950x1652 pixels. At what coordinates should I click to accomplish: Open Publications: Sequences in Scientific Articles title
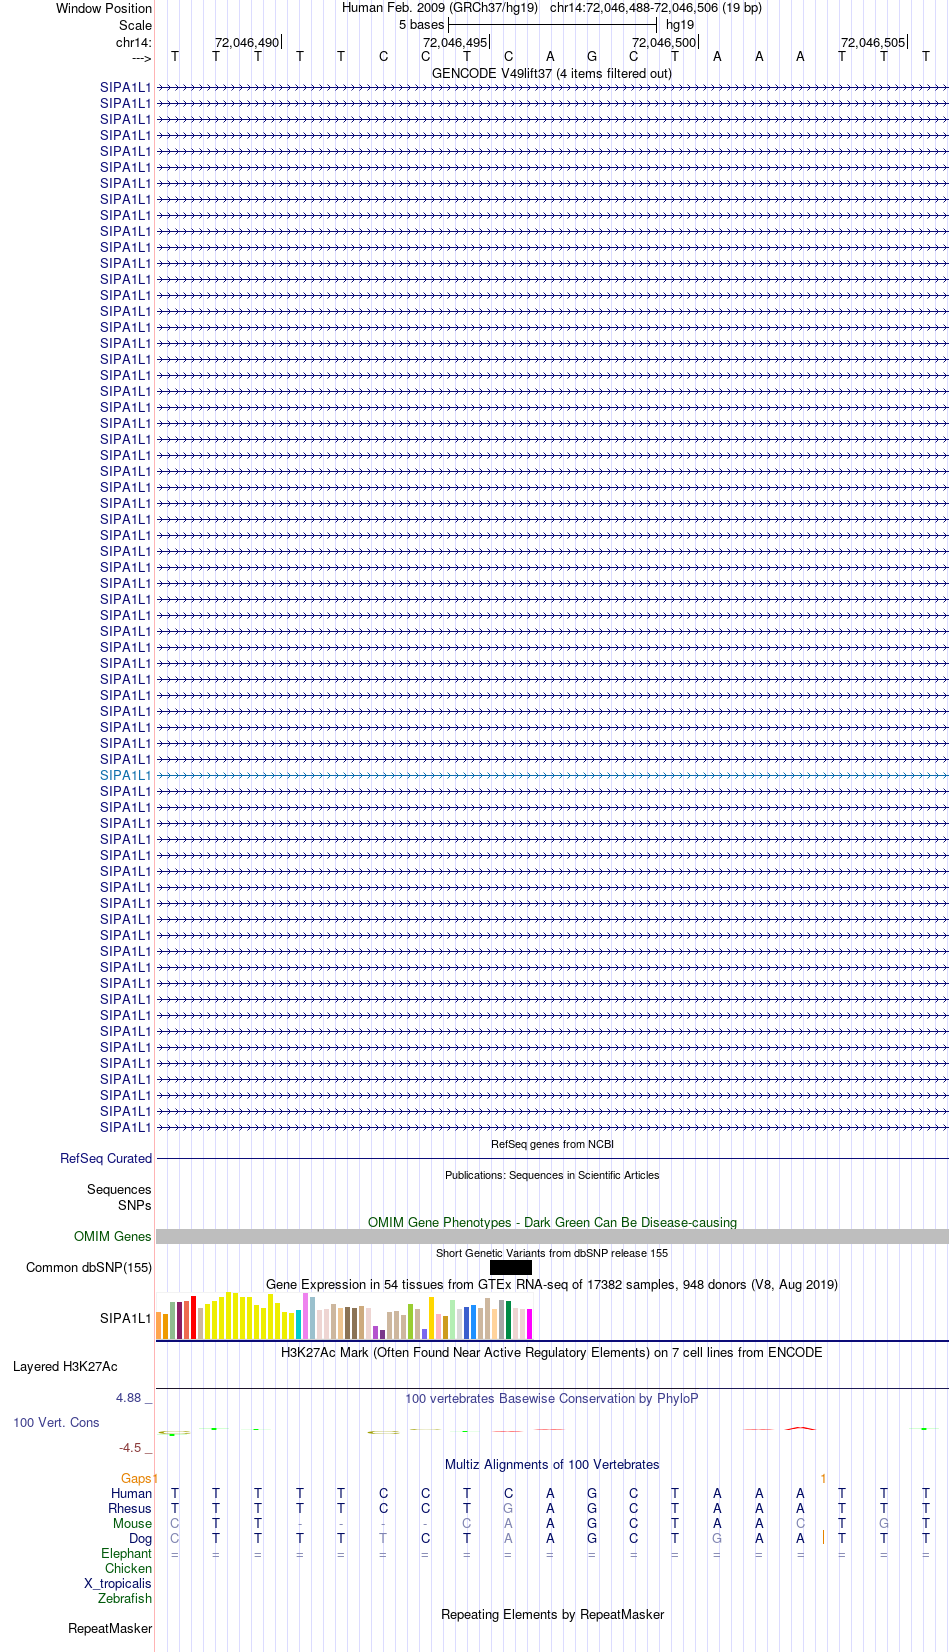[552, 1175]
